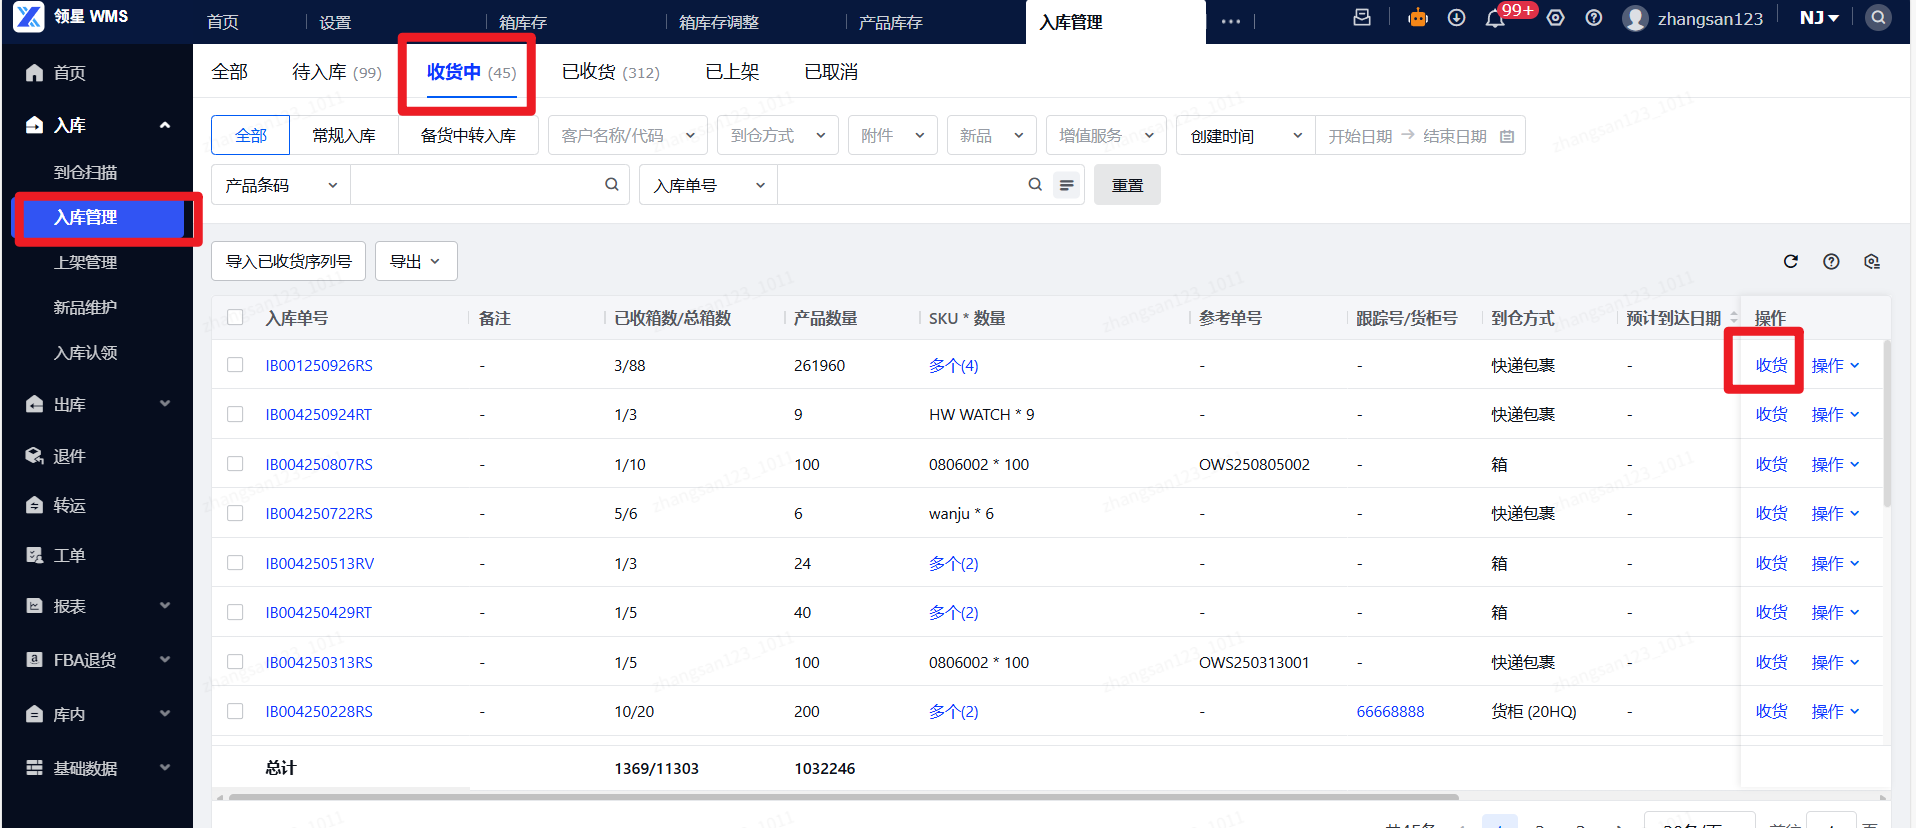
Task: Open the 导出 dropdown button
Action: click(x=416, y=261)
